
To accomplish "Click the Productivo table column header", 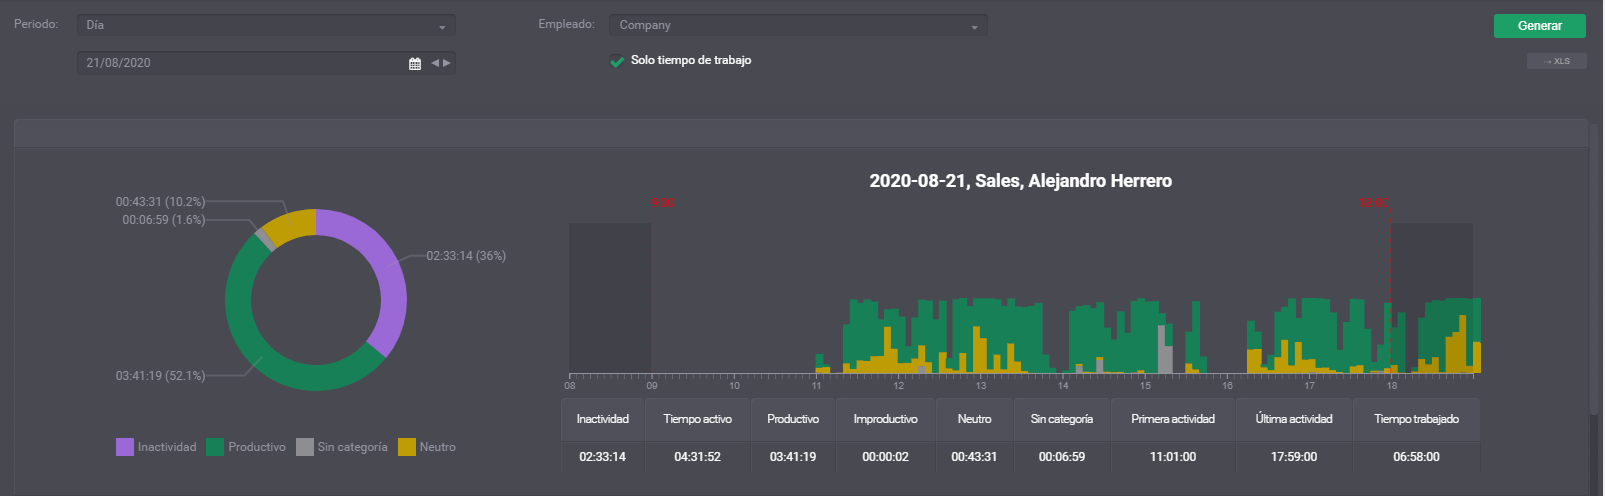I will [x=793, y=419].
